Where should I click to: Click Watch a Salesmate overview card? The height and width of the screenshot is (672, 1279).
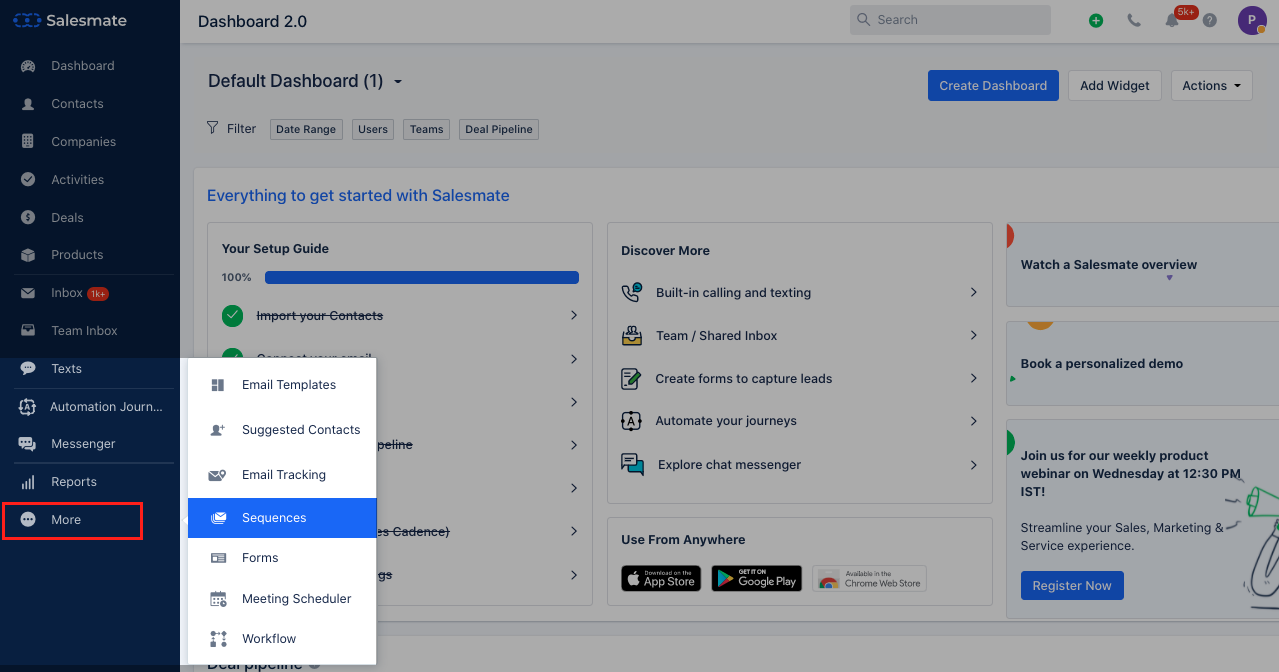[x=1142, y=265]
